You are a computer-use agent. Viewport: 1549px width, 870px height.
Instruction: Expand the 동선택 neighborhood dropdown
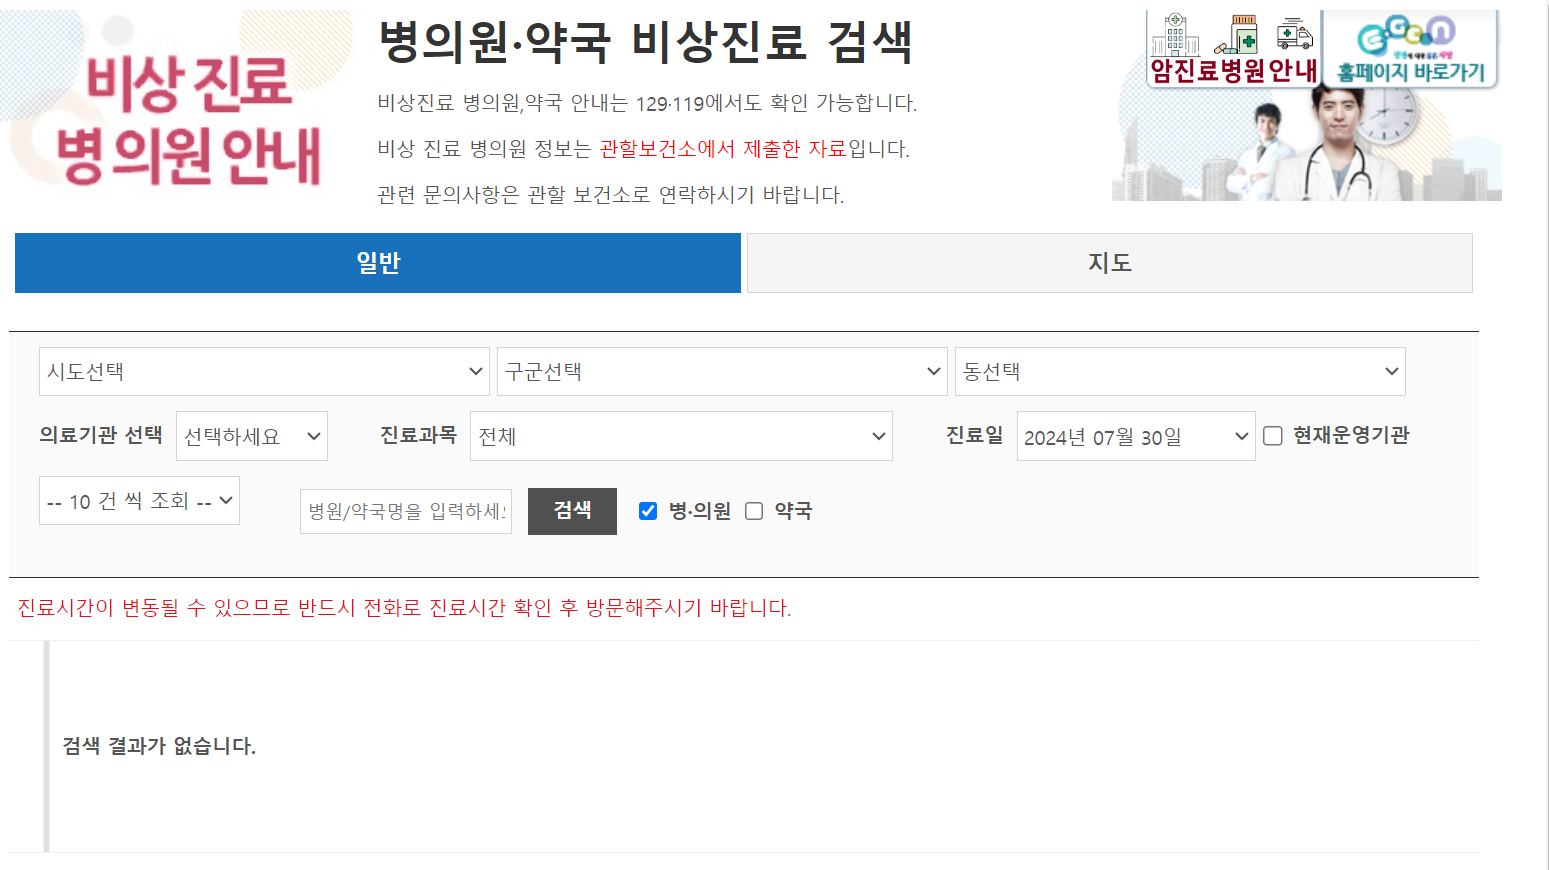[x=1179, y=371]
